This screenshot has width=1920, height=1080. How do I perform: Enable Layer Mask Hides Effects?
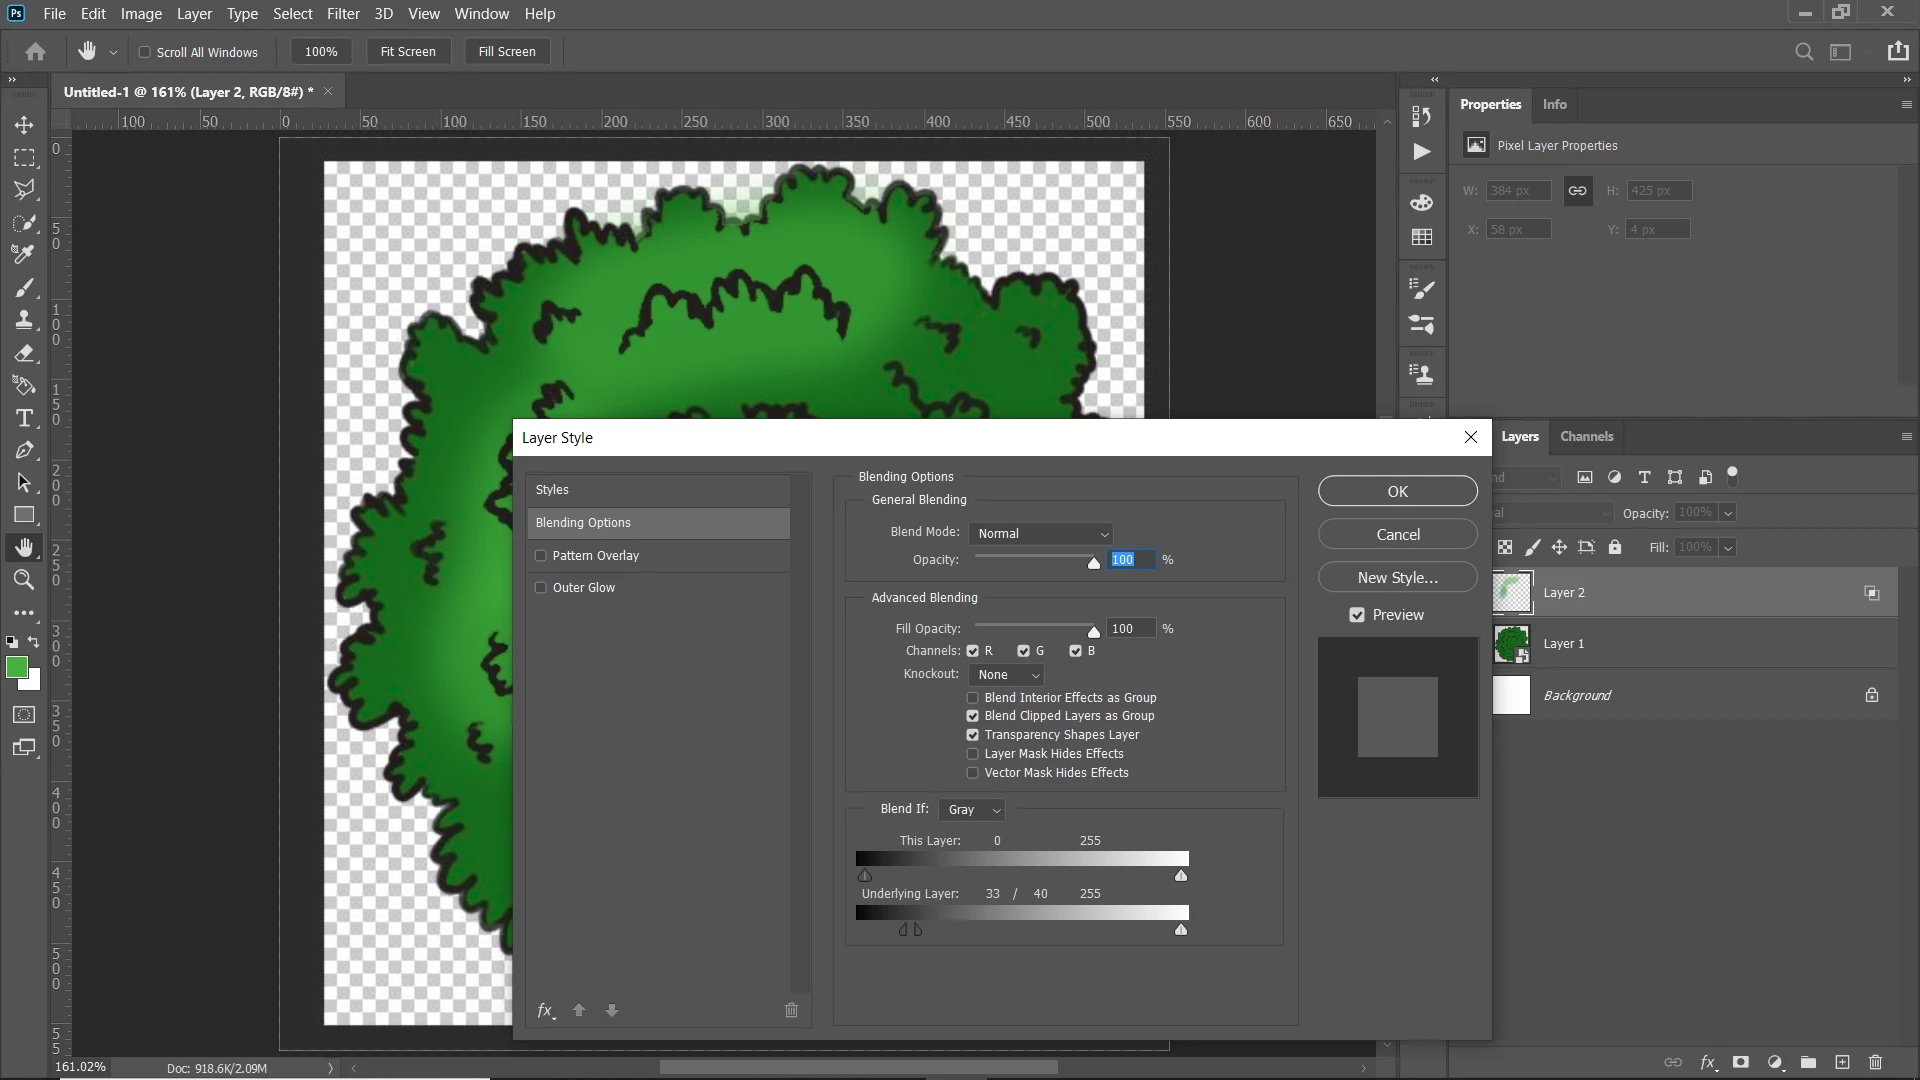point(972,754)
